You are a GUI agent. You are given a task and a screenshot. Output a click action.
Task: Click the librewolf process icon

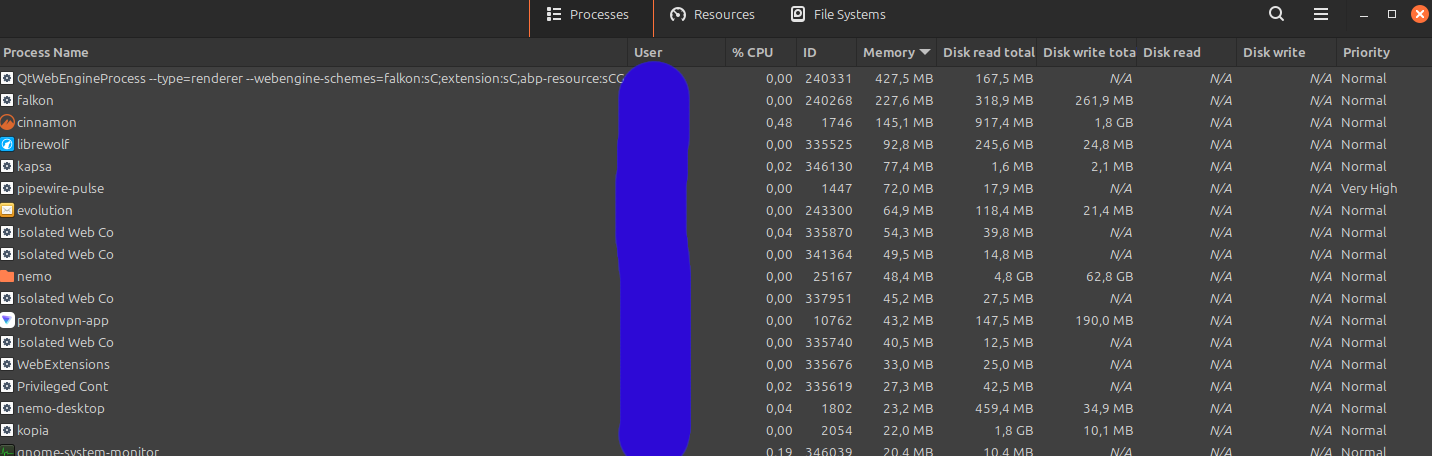(x=7, y=144)
